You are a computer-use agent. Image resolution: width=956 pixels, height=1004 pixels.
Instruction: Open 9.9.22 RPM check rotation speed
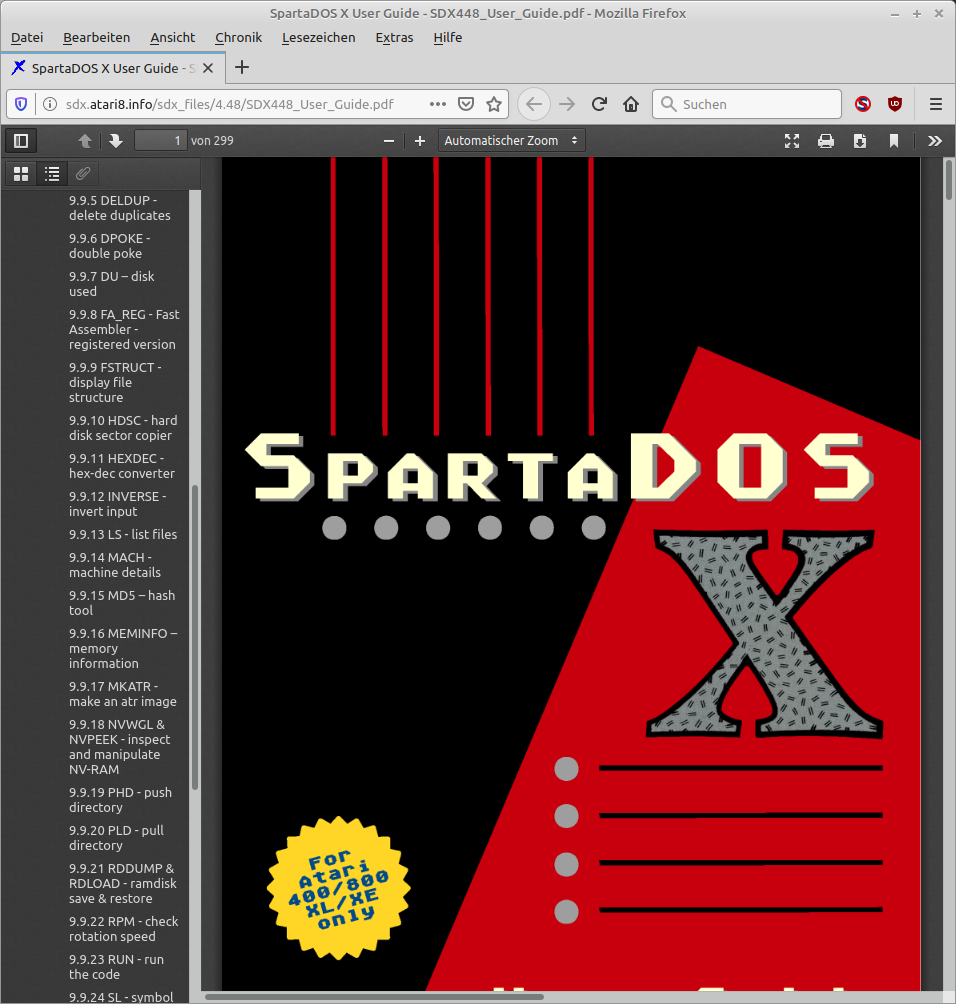tap(124, 928)
